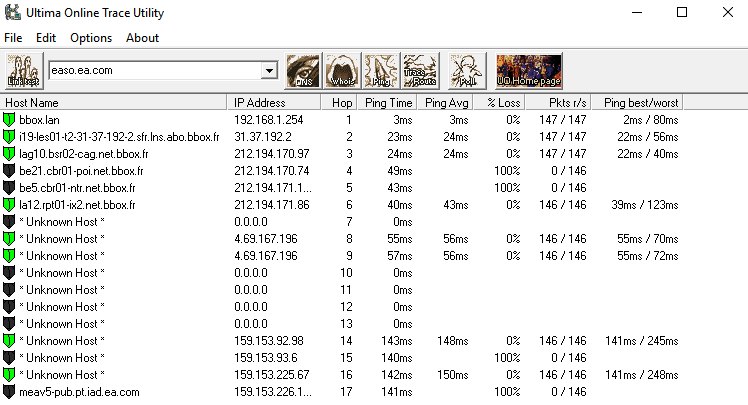Click IP 4.69.167.196 on hop 8
Viewport: 748px width, 405px height.
pos(266,239)
